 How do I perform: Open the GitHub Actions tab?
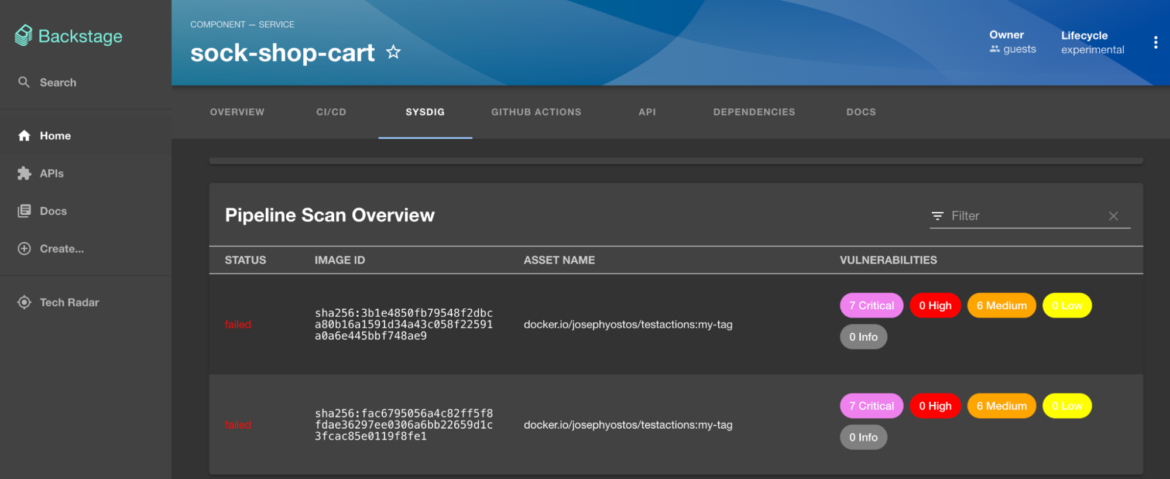(536, 112)
